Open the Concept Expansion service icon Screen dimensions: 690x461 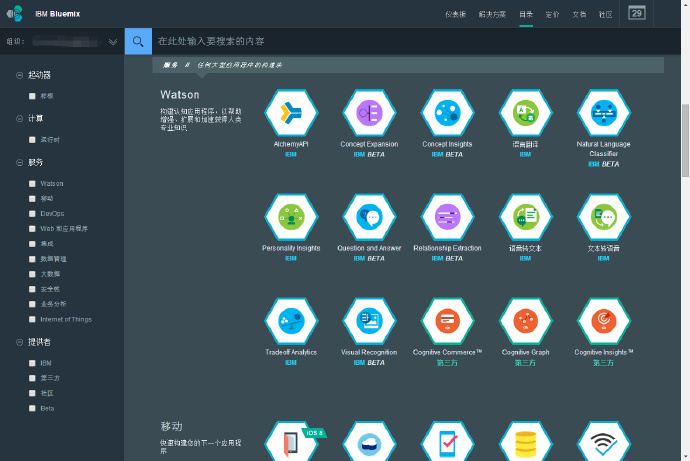(x=369, y=113)
